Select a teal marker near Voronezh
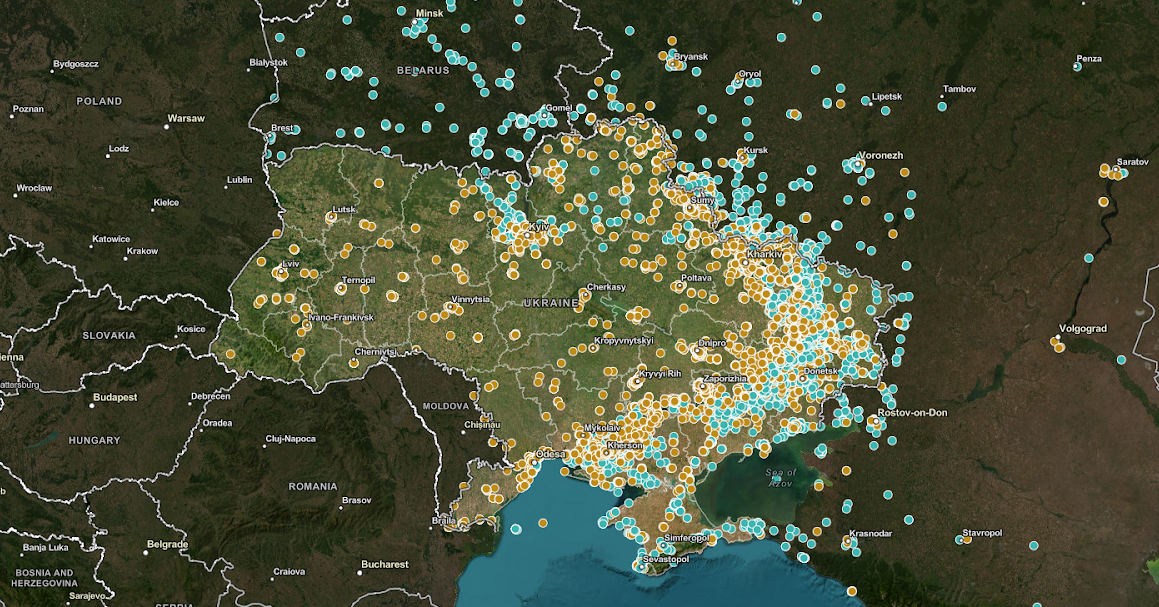 (870, 170)
